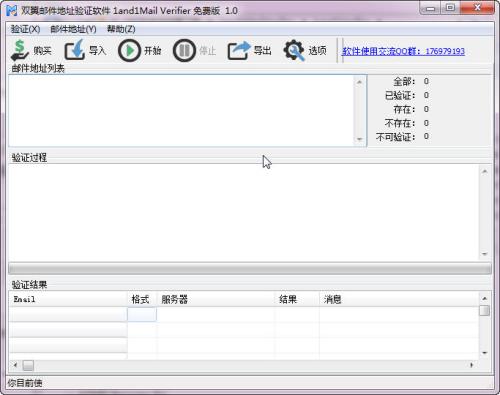Maximize the 1and1Mail Verifier window
This screenshot has height=395, width=500.
click(x=450, y=8)
